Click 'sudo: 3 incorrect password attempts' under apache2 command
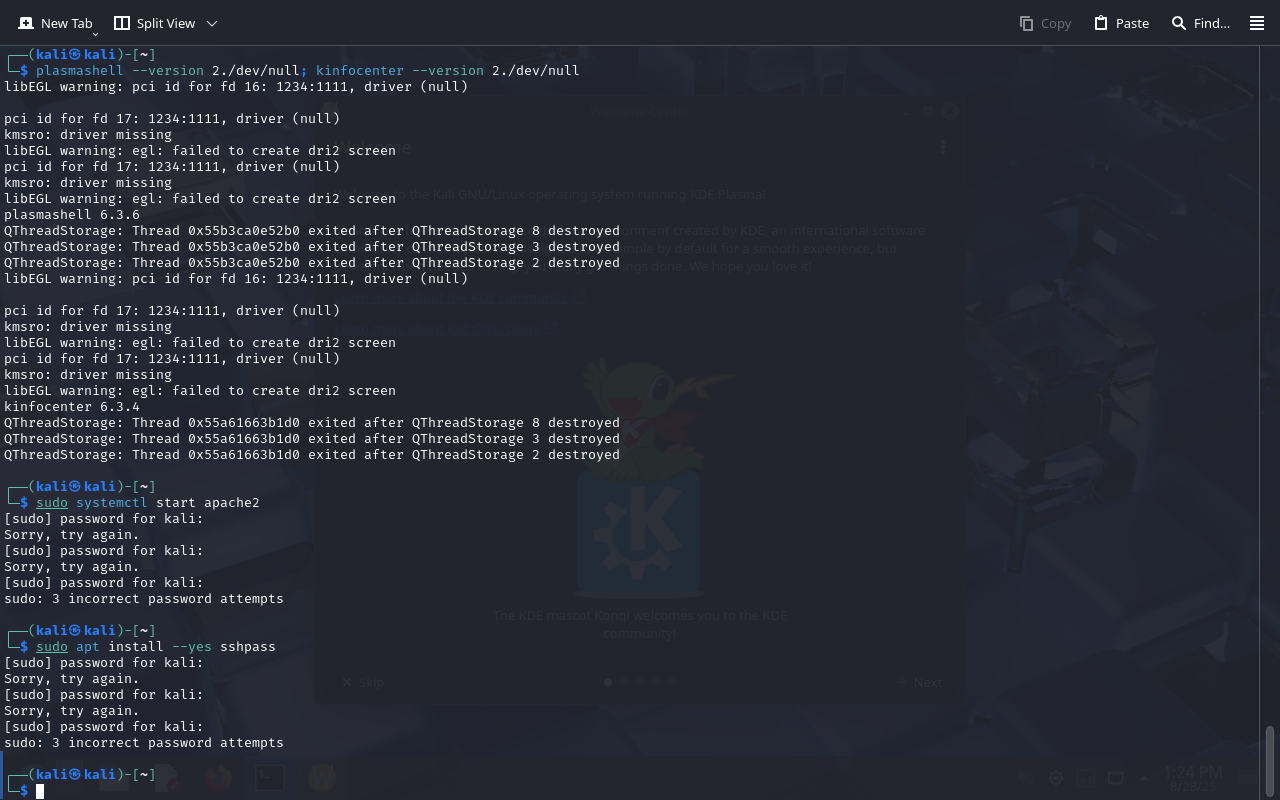 click(x=144, y=599)
